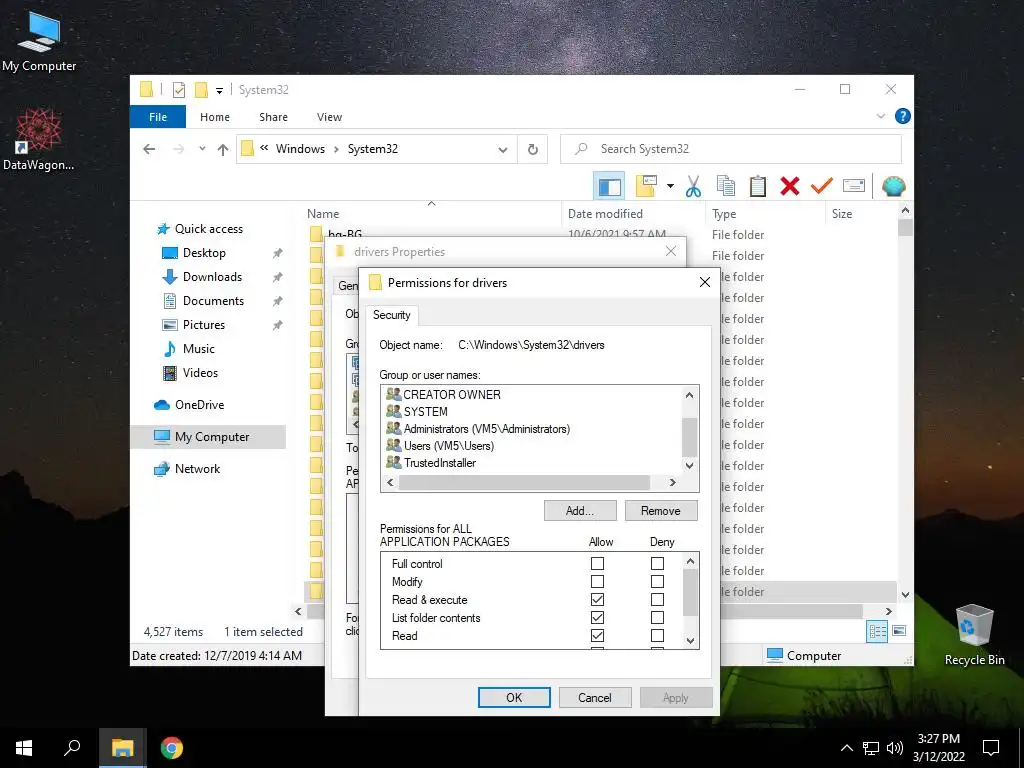Viewport: 1024px width, 768px height.
Task: Open the Recycle Bin on desktop
Action: click(974, 635)
